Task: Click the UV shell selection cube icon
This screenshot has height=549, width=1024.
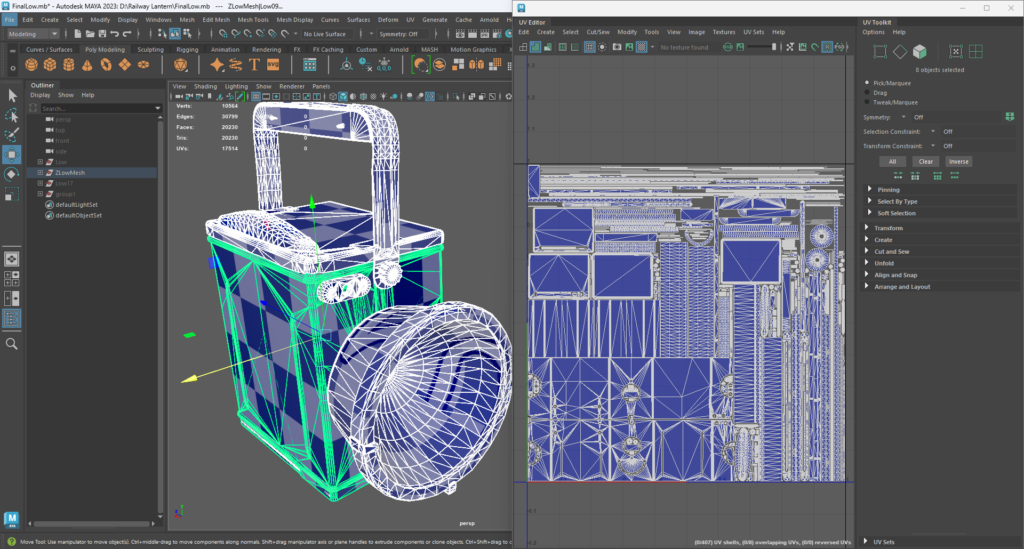Action: (x=919, y=51)
